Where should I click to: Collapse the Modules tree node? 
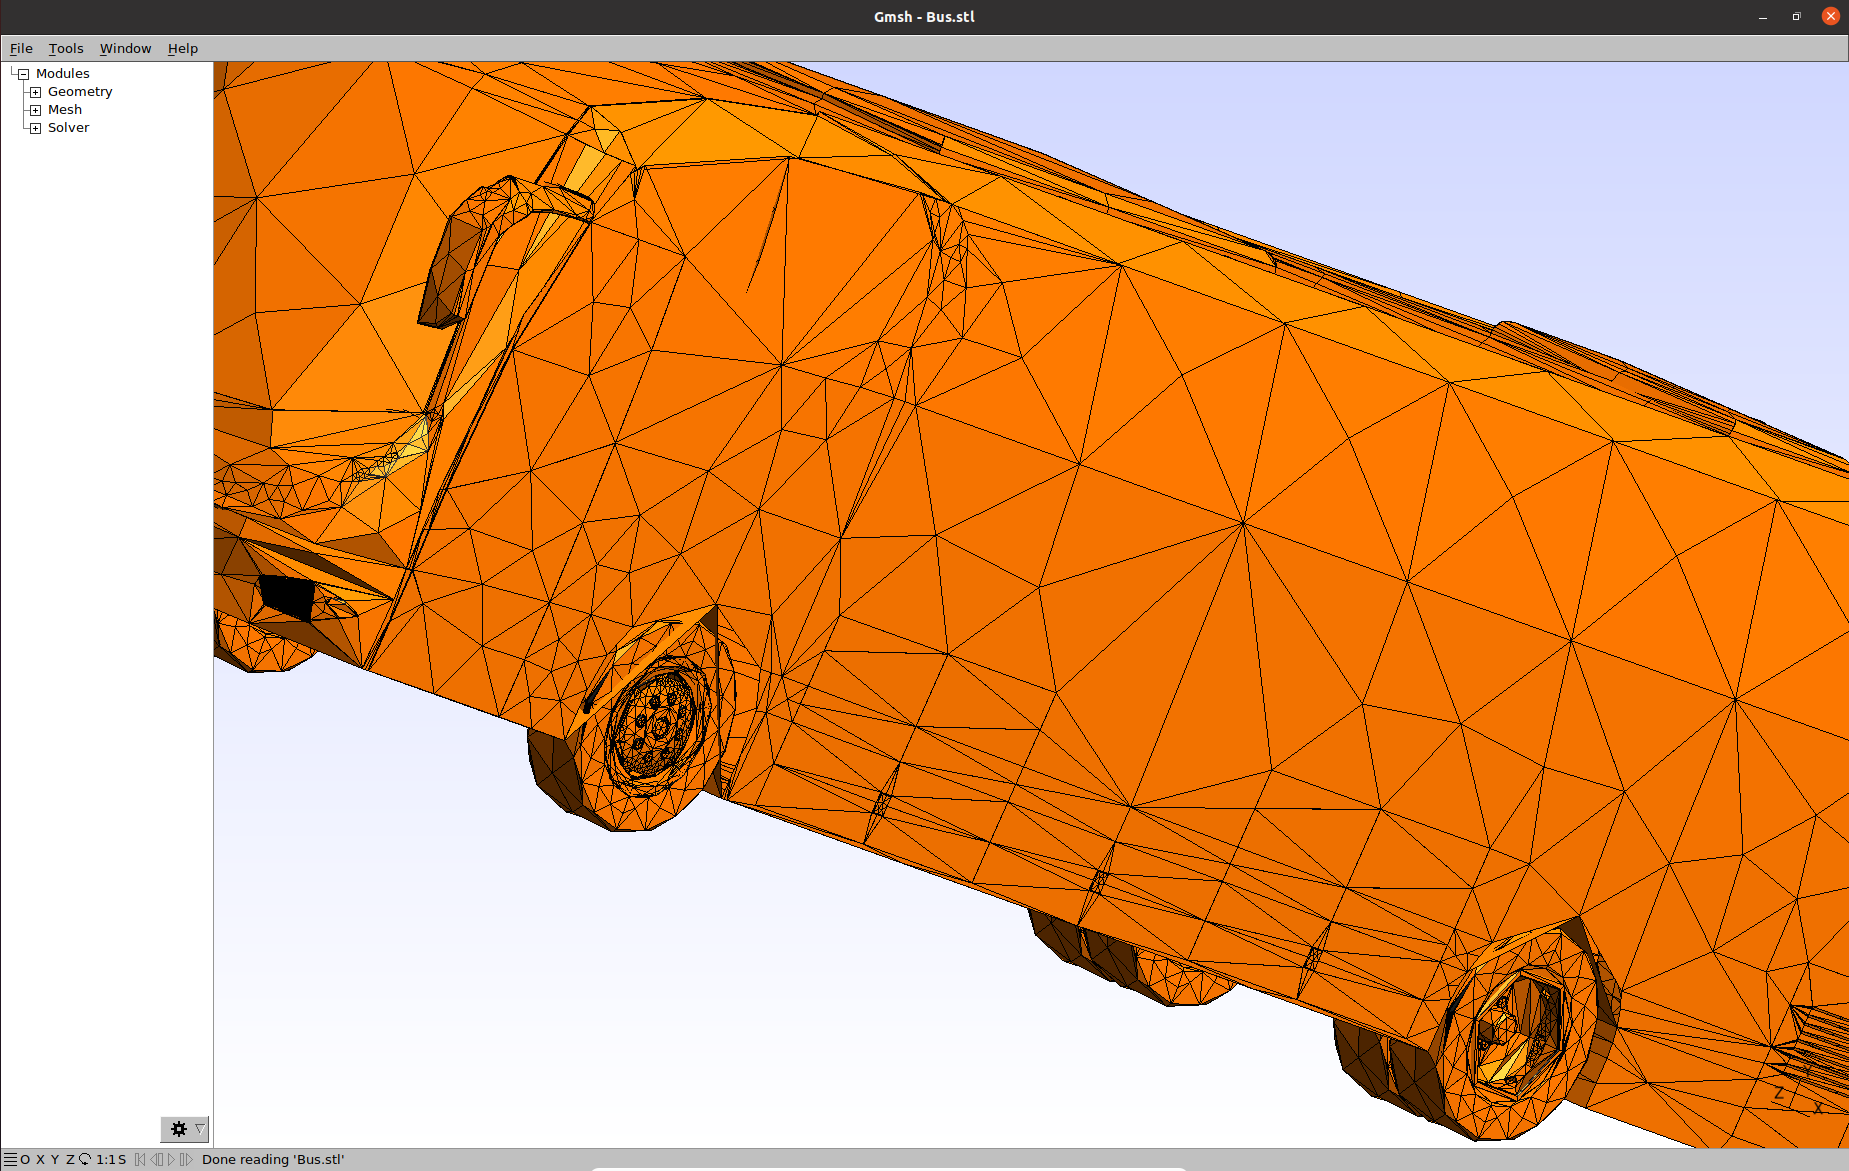[x=22, y=73]
